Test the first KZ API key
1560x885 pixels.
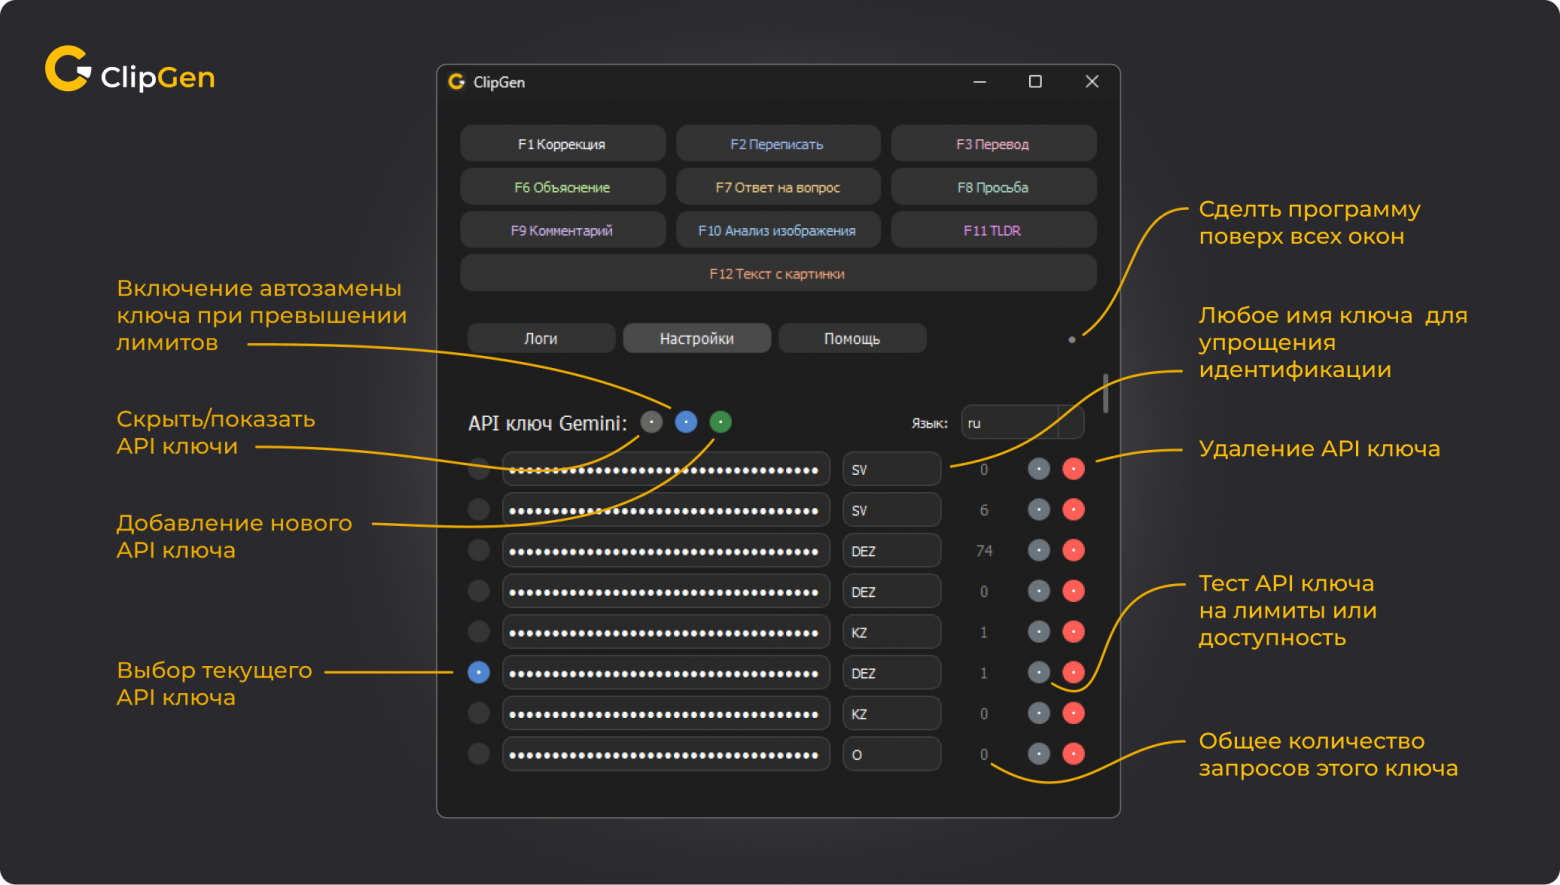coord(1039,632)
